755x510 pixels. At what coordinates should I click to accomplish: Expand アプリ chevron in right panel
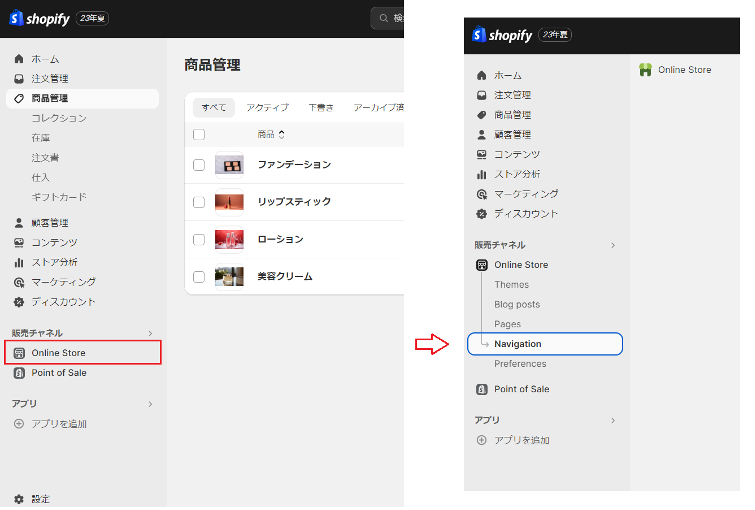[613, 420]
